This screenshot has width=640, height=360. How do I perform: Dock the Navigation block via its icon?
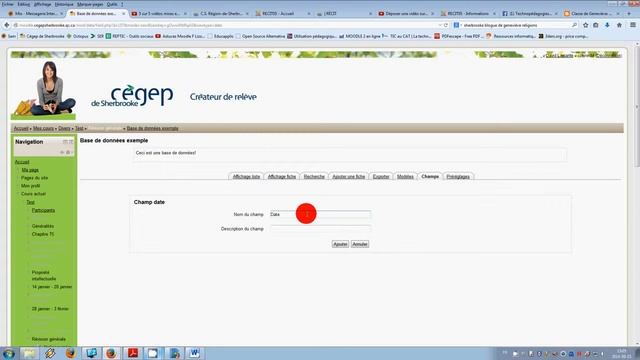tap(71, 142)
